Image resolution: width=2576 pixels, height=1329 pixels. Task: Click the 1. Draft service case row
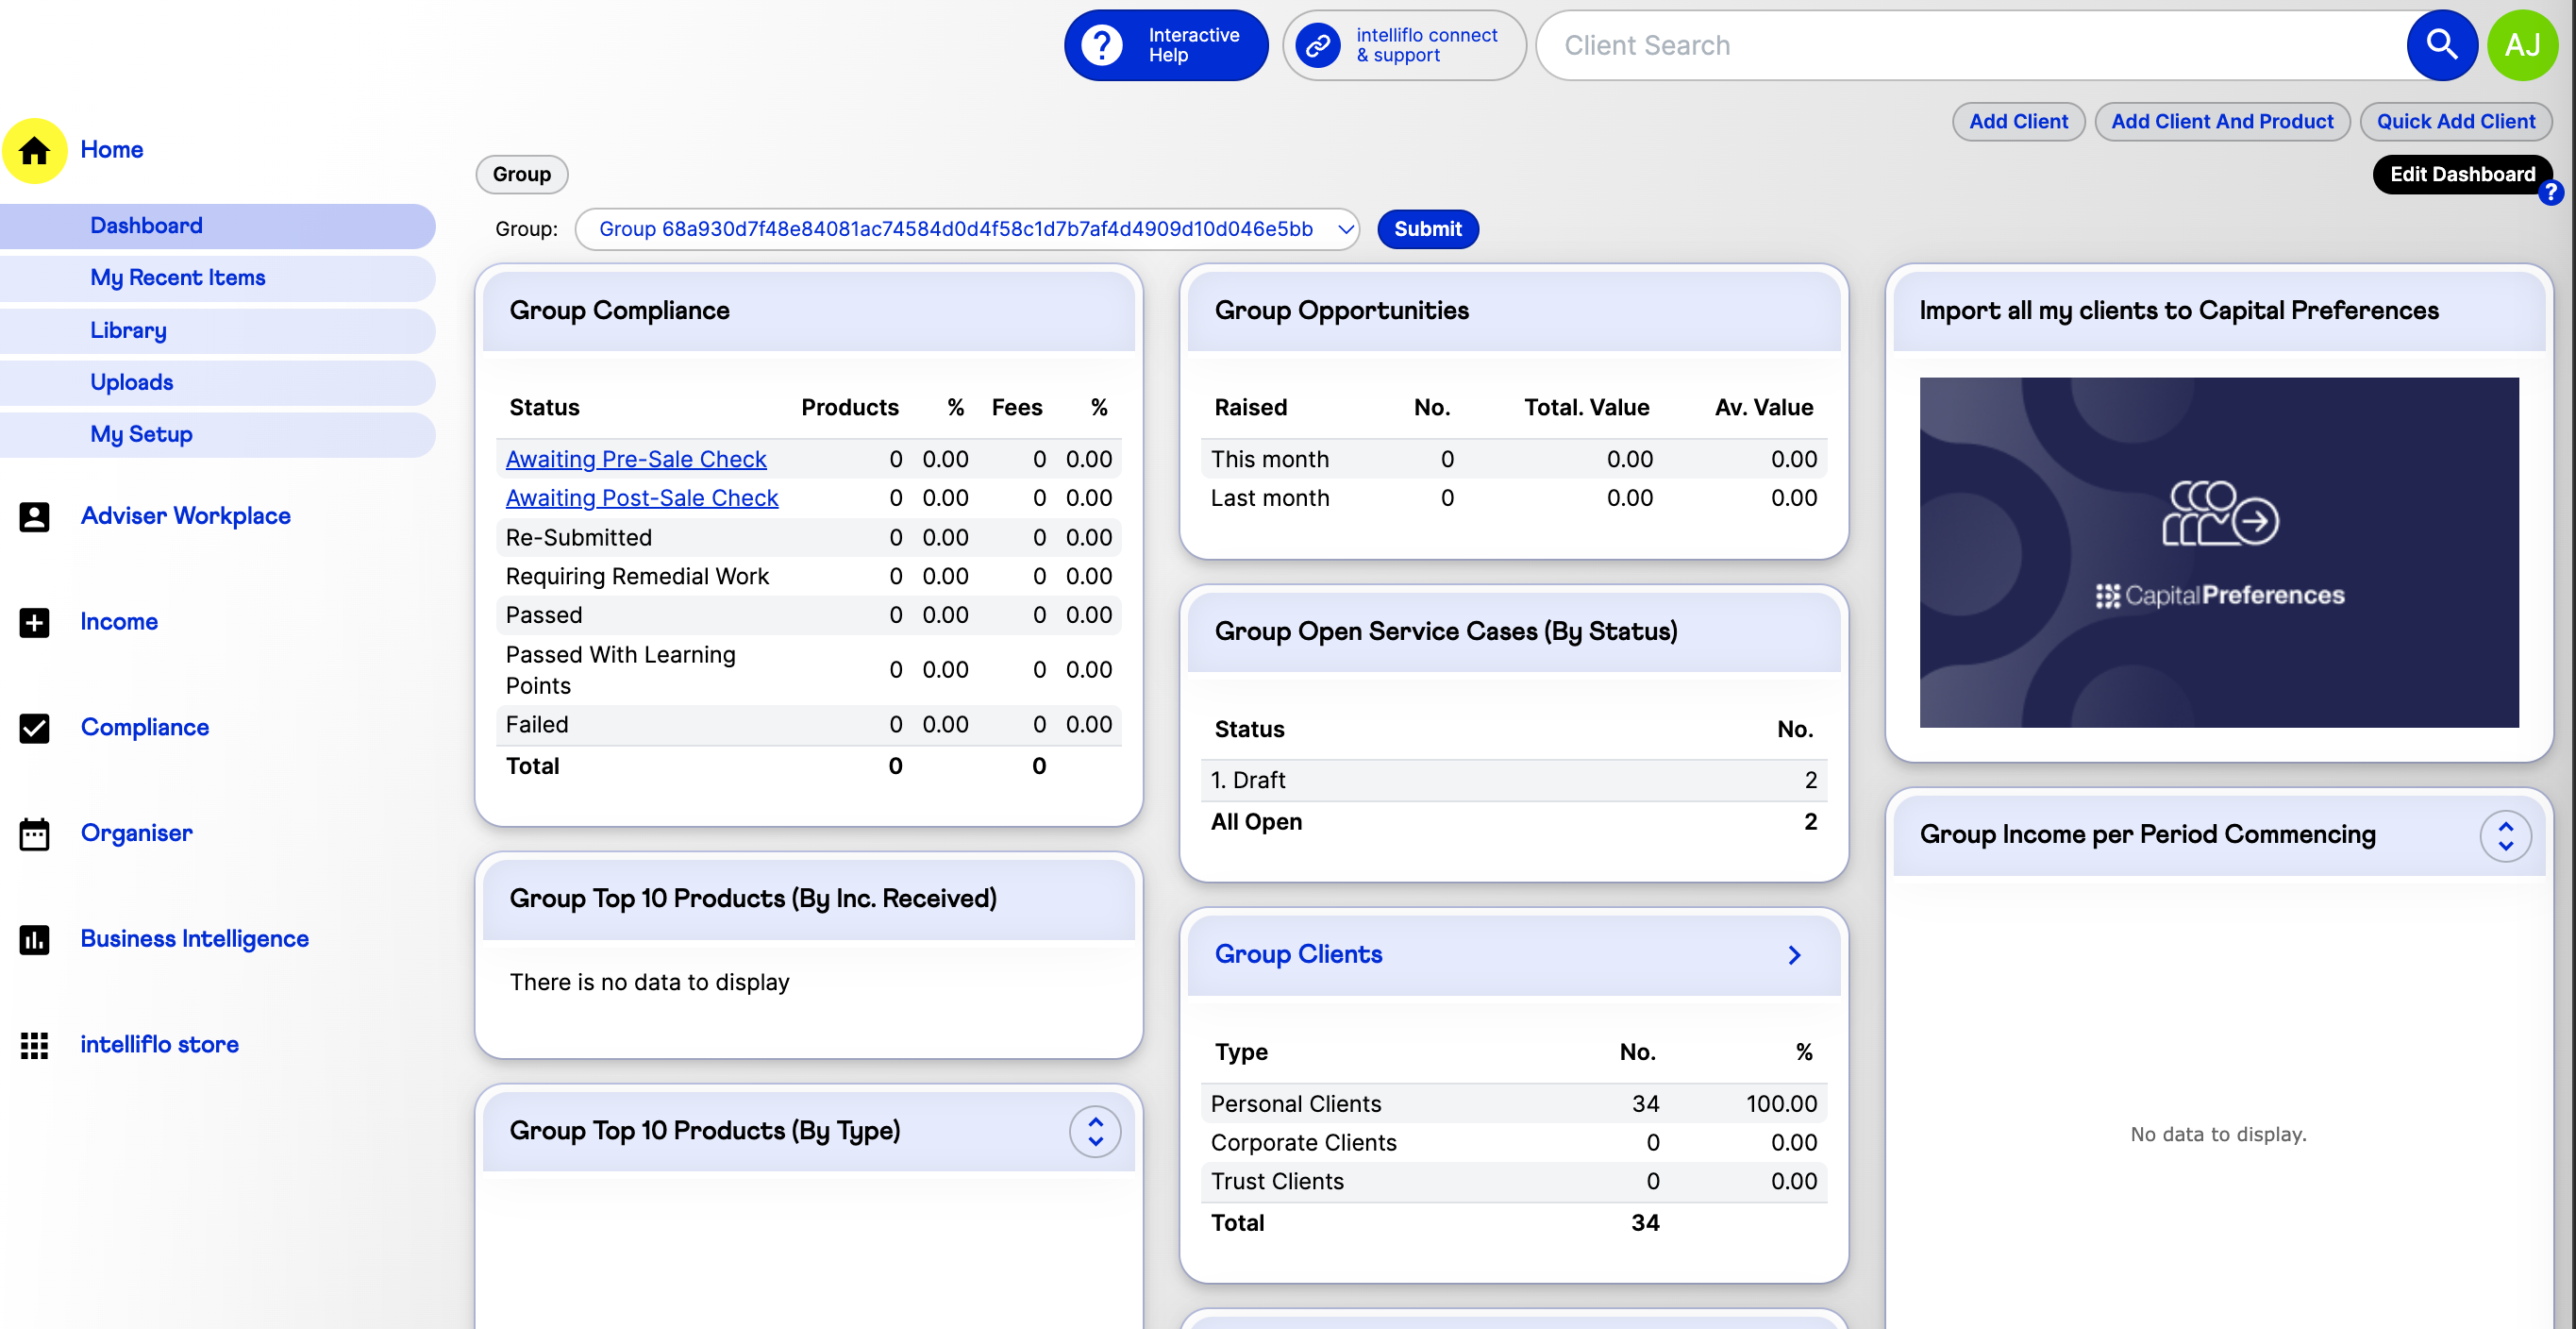[1513, 781]
